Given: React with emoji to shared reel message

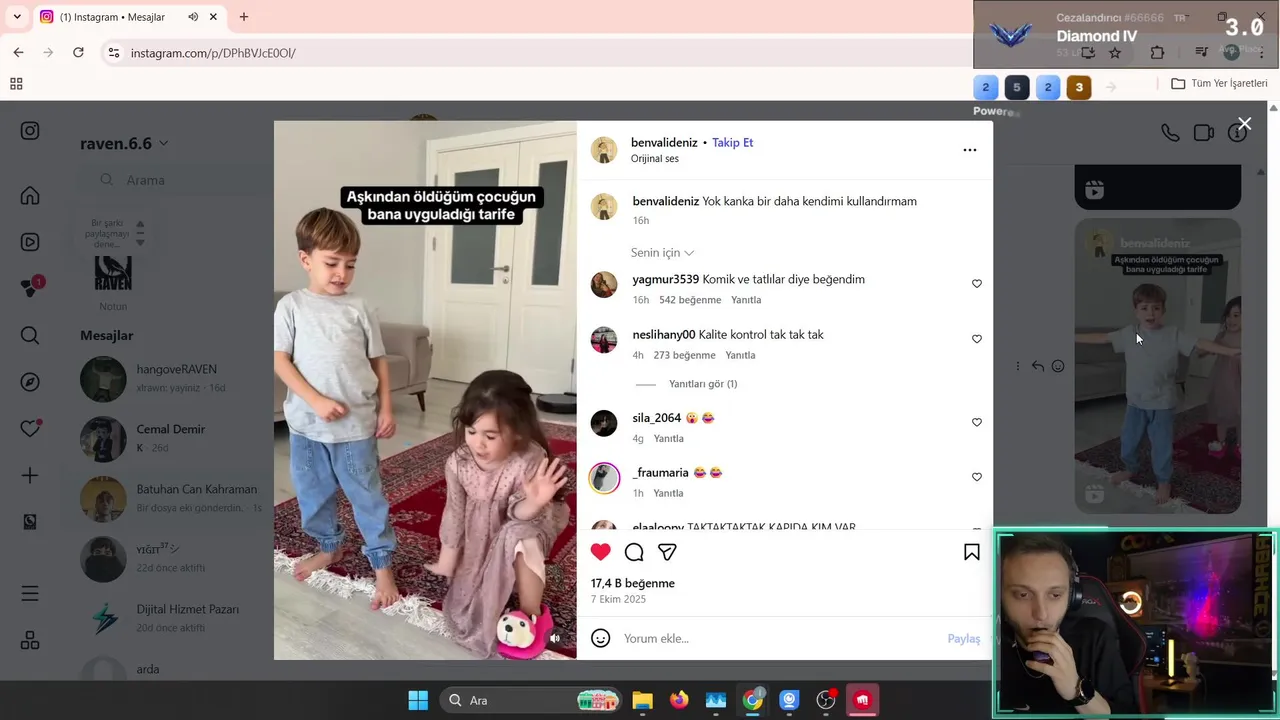Looking at the screenshot, I should (x=1058, y=366).
